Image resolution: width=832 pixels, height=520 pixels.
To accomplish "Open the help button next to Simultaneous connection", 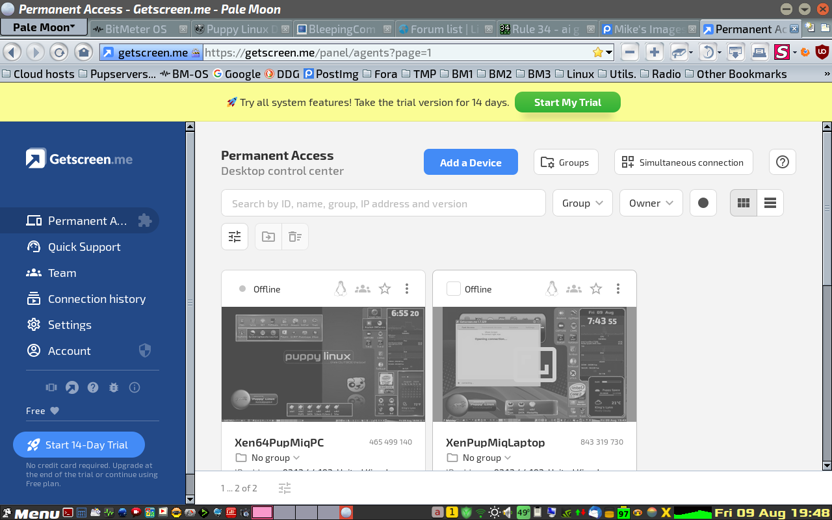I will [x=782, y=162].
